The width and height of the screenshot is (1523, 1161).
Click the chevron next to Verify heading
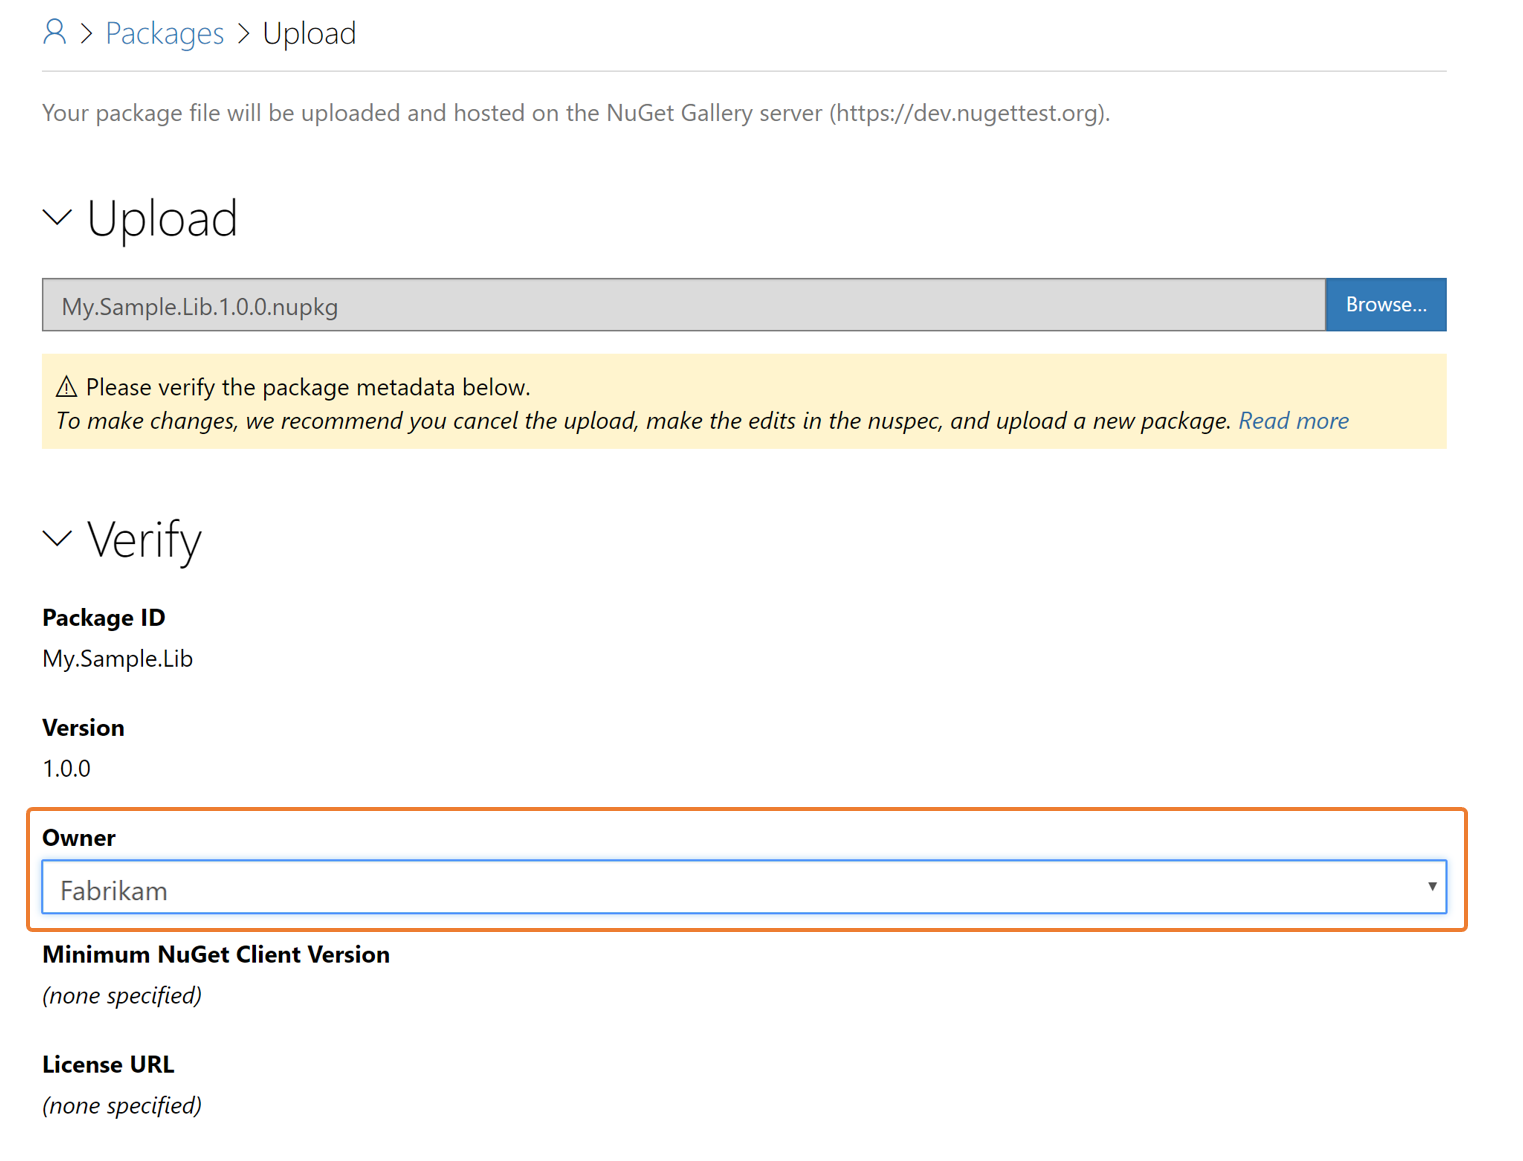(57, 539)
